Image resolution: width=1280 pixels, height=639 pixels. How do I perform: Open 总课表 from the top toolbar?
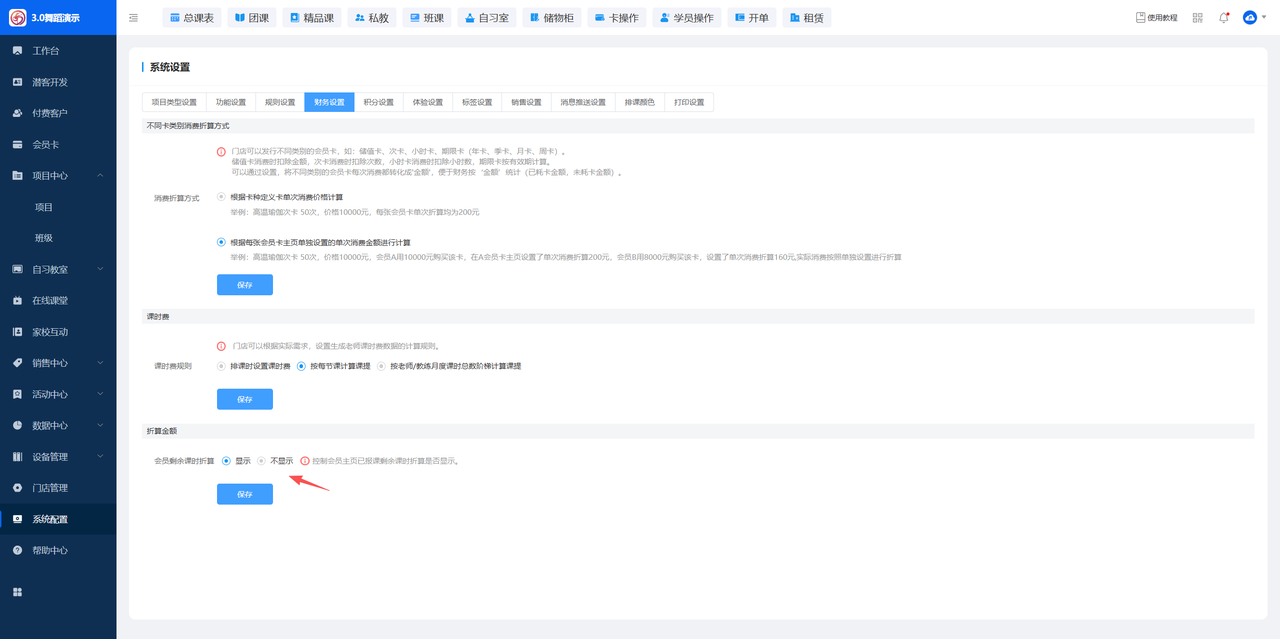(191, 18)
